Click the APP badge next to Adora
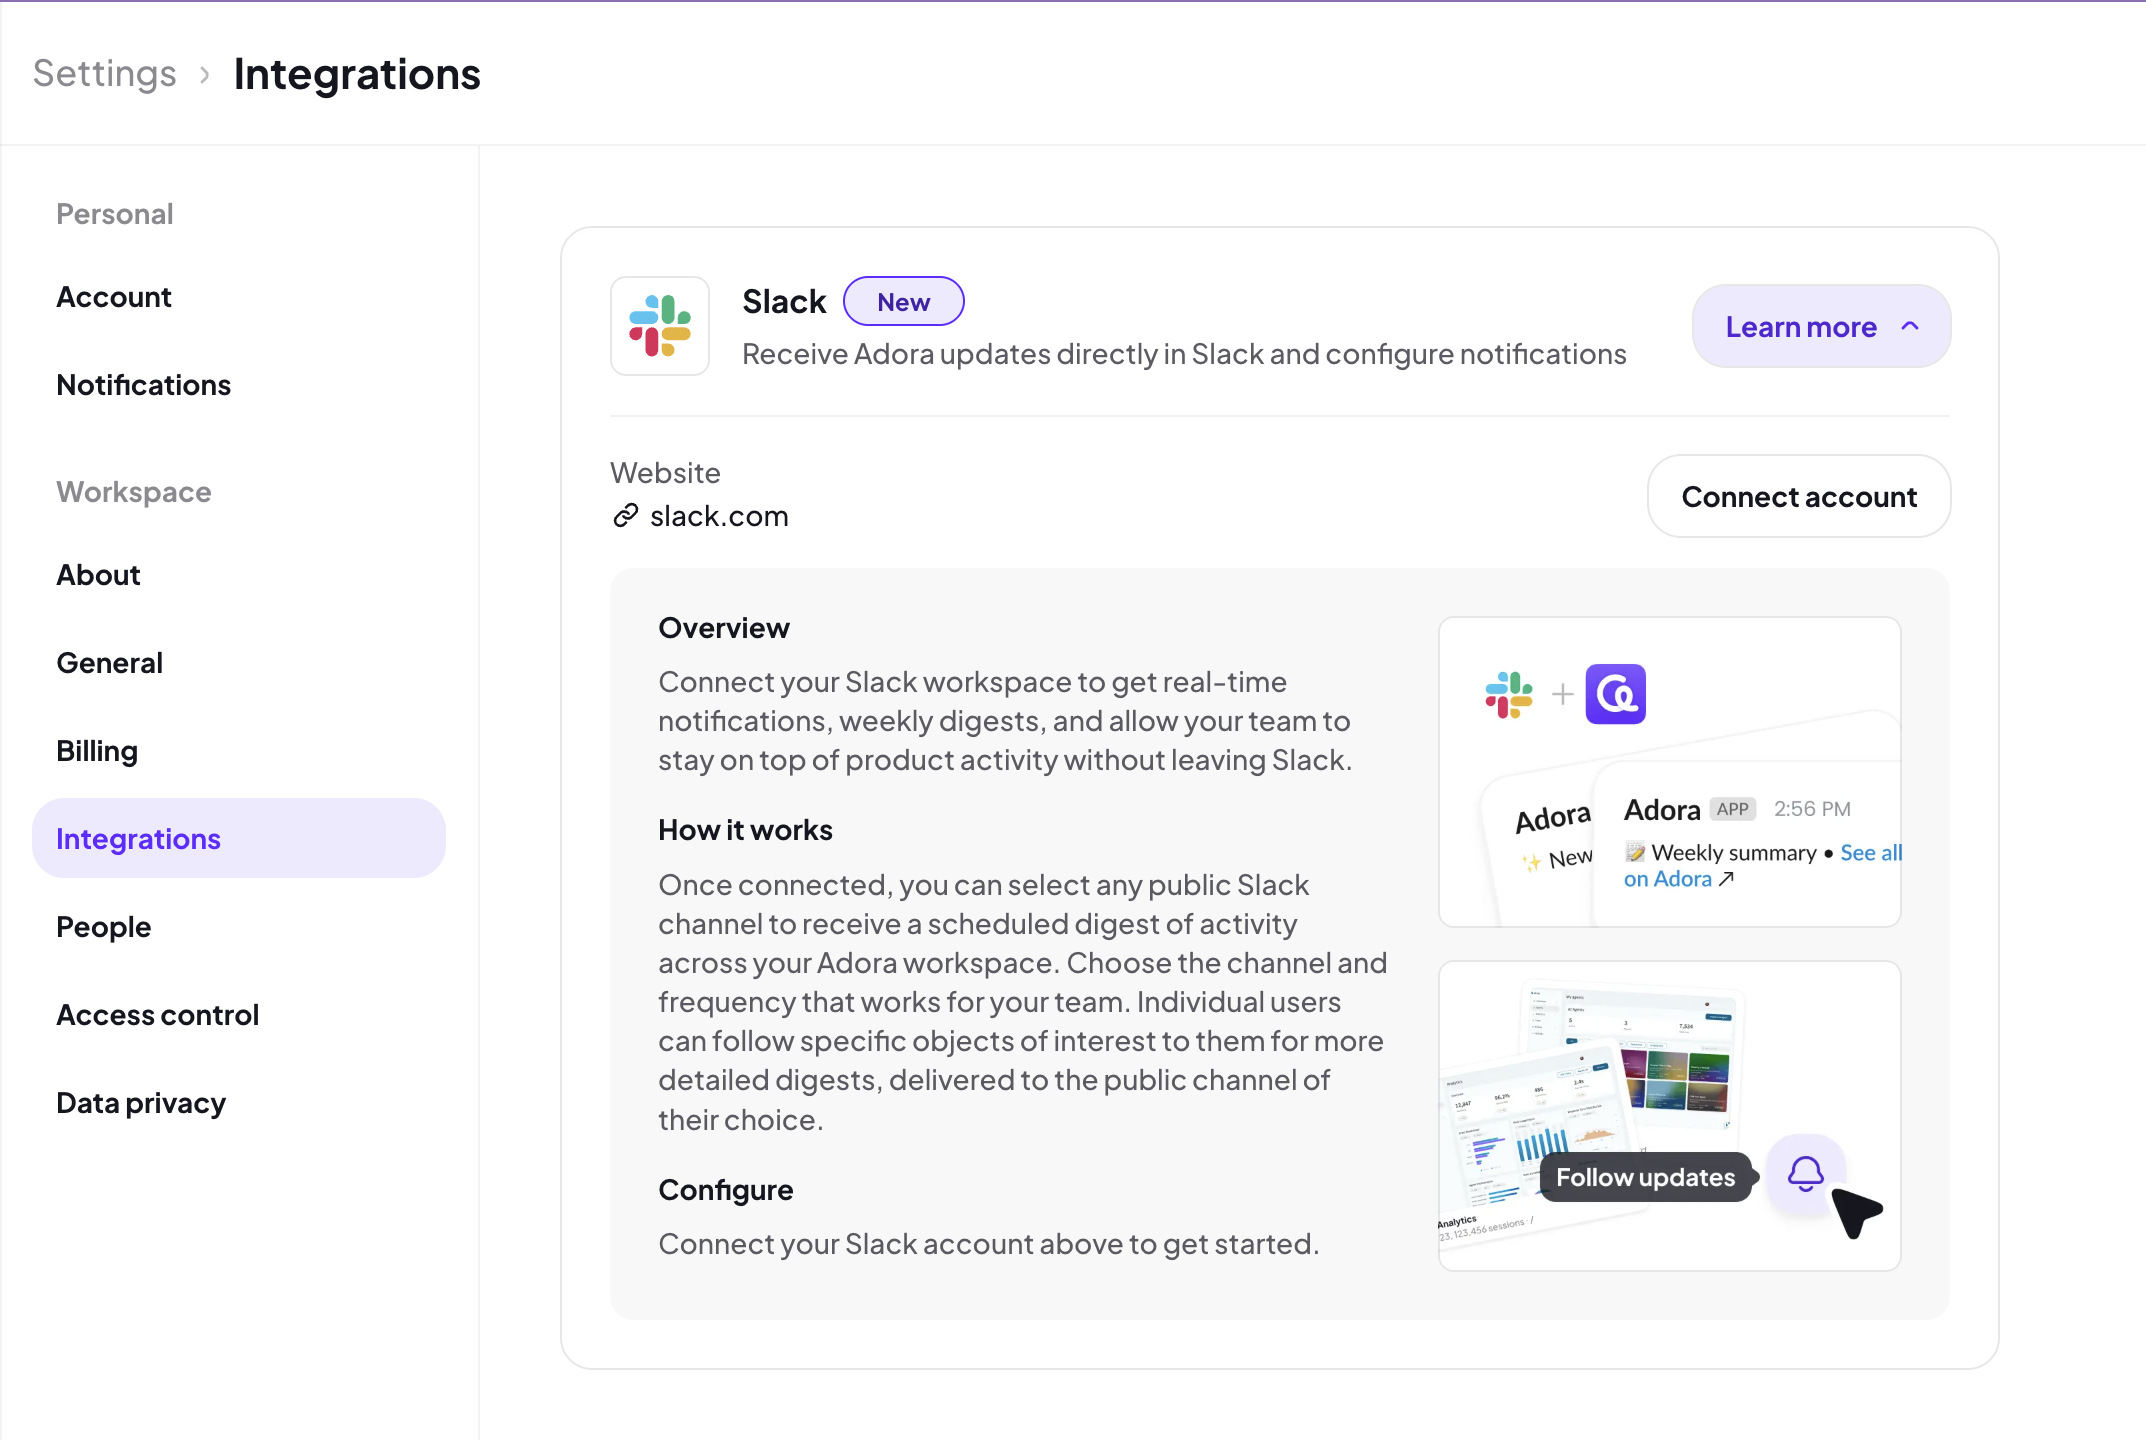Viewport: 2146px width, 1440px height. 1733,809
